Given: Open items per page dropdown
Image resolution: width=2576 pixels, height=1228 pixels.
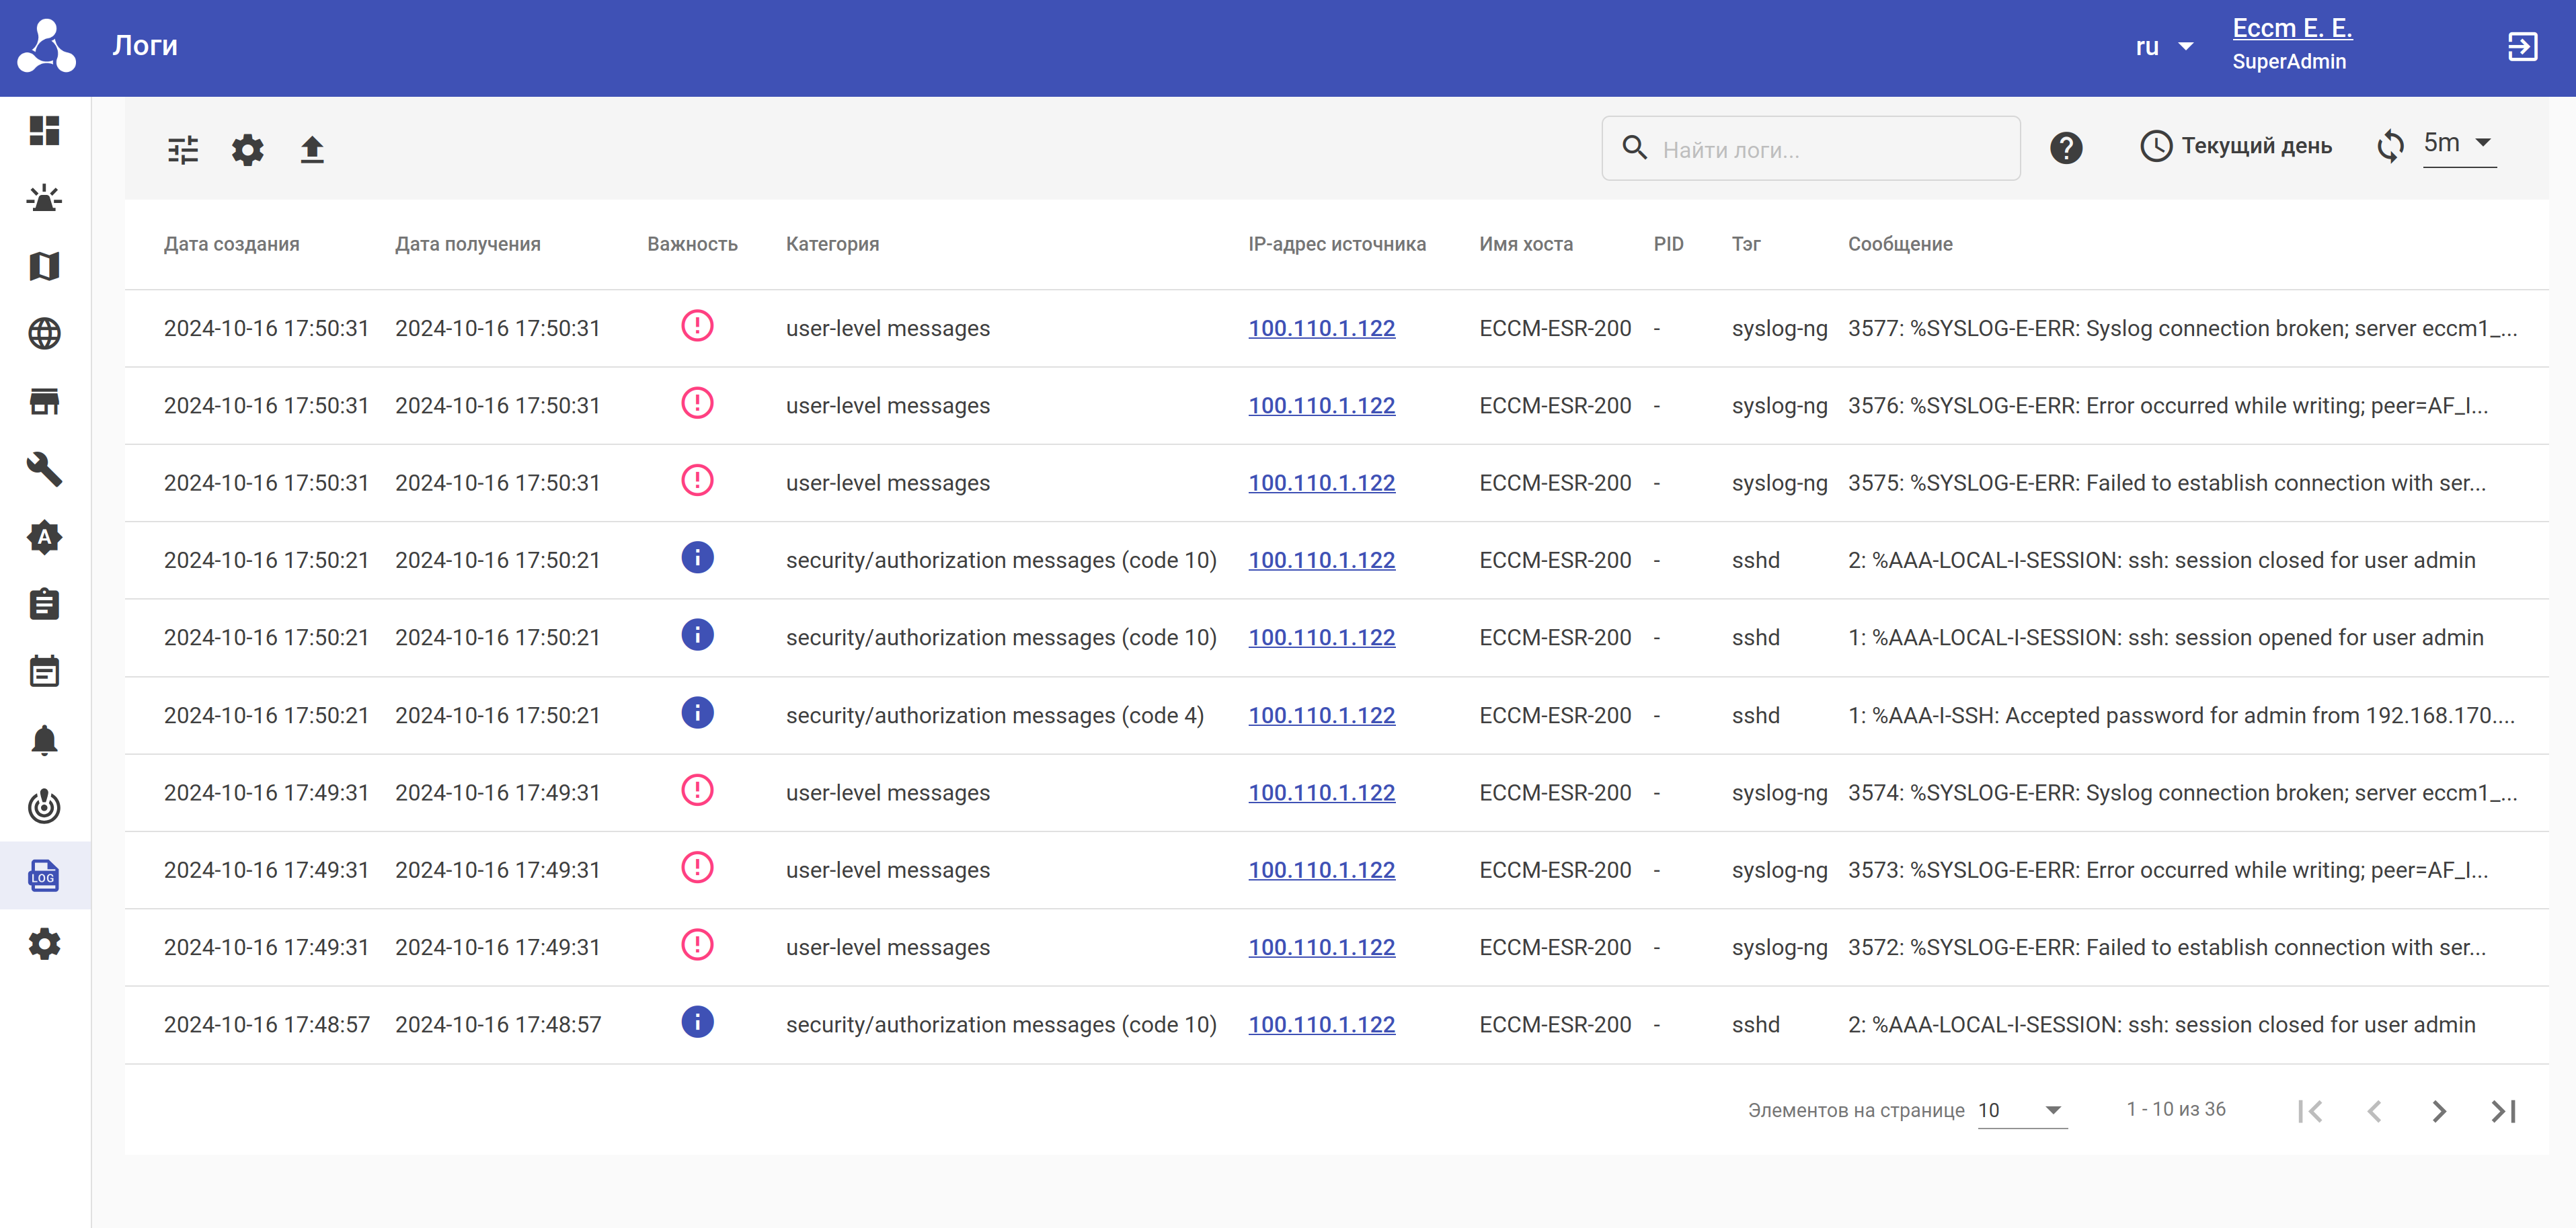Looking at the screenshot, I should 2021,1110.
